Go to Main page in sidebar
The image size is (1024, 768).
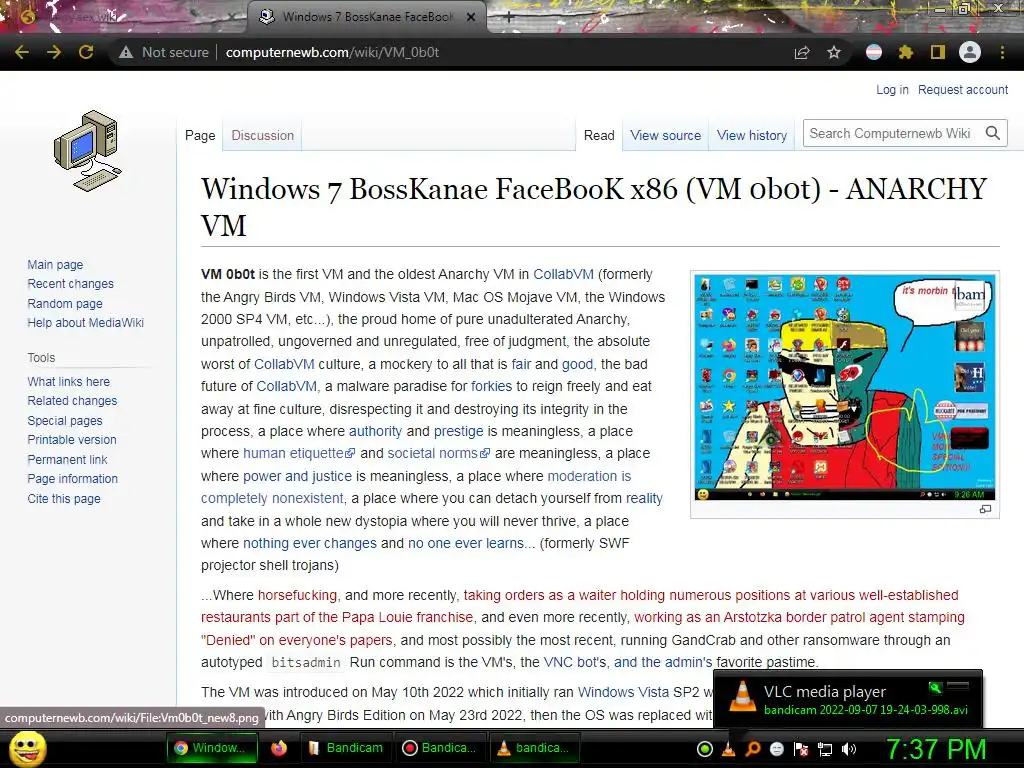[x=56, y=264]
